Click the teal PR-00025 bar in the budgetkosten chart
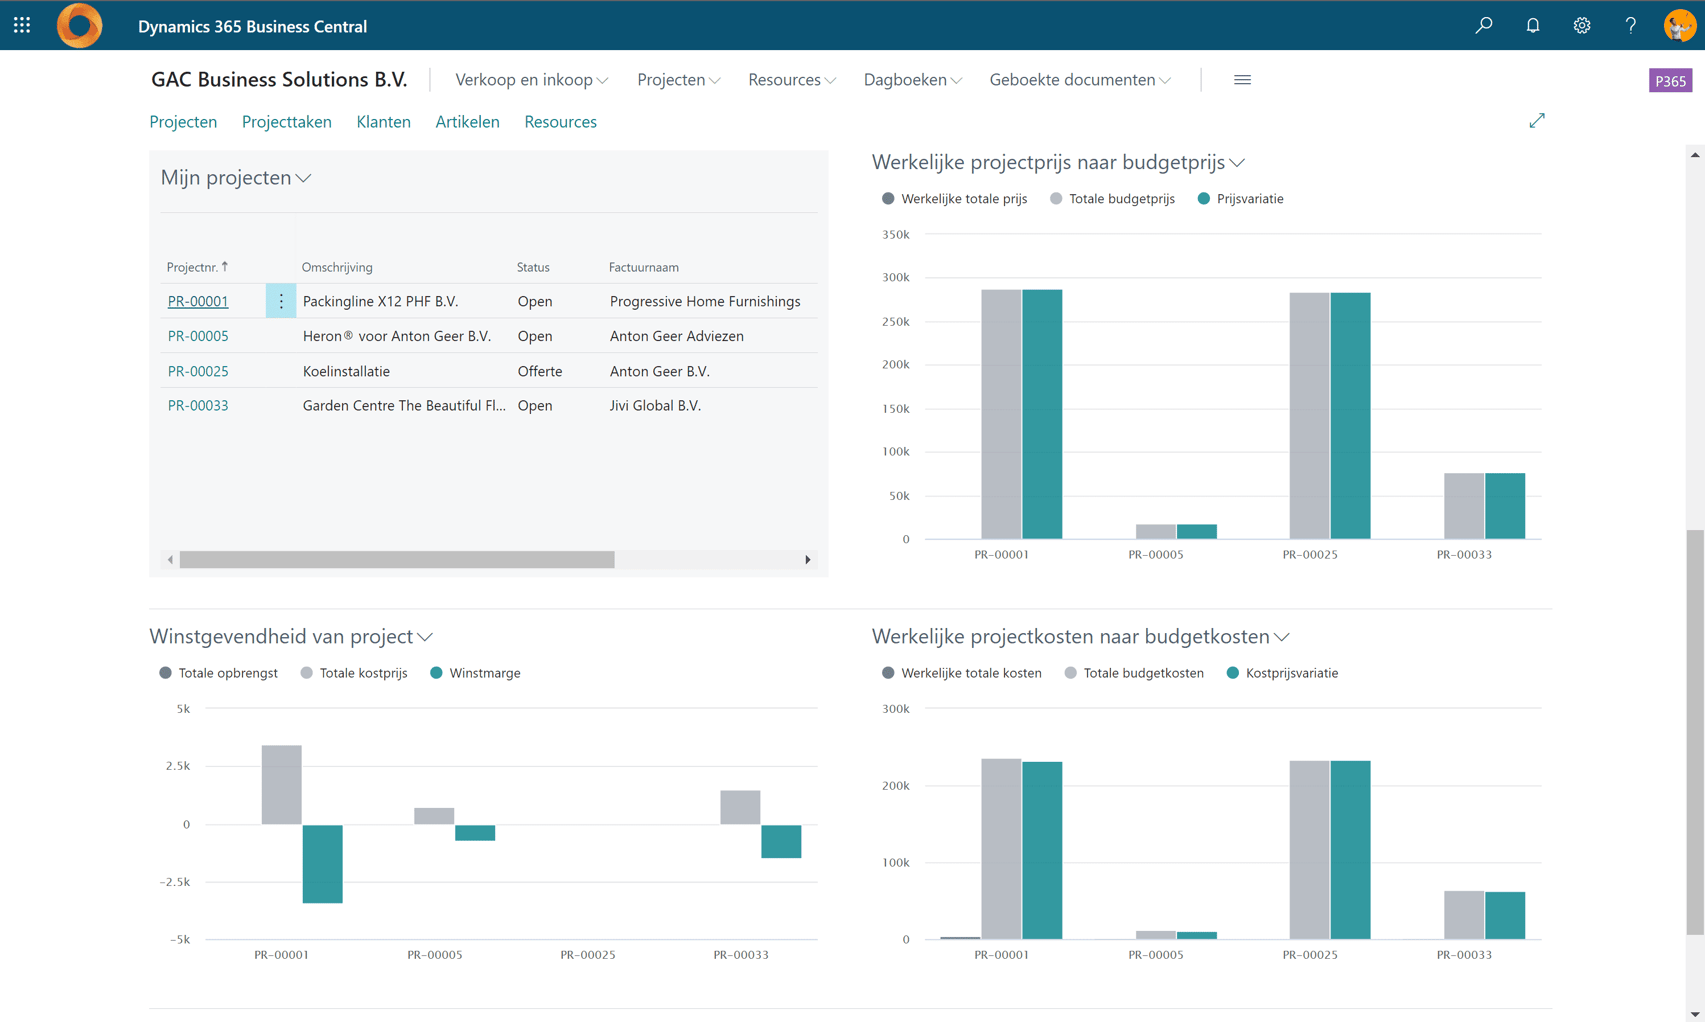Screen dimensions: 1705x1022 (x=1350, y=850)
